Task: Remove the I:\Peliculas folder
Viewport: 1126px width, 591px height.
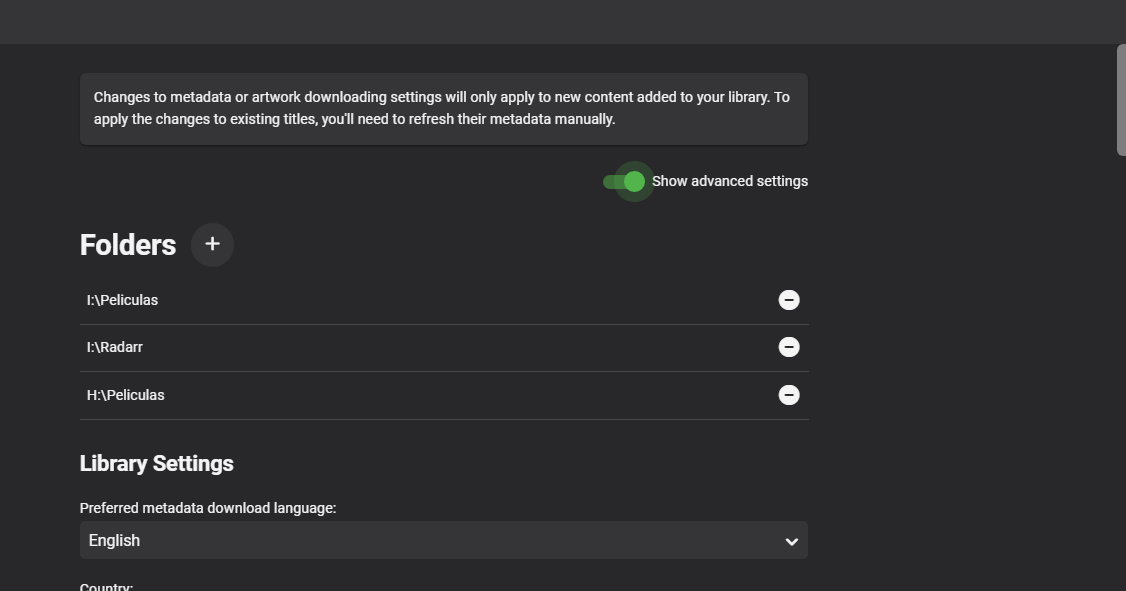Action: (x=789, y=300)
